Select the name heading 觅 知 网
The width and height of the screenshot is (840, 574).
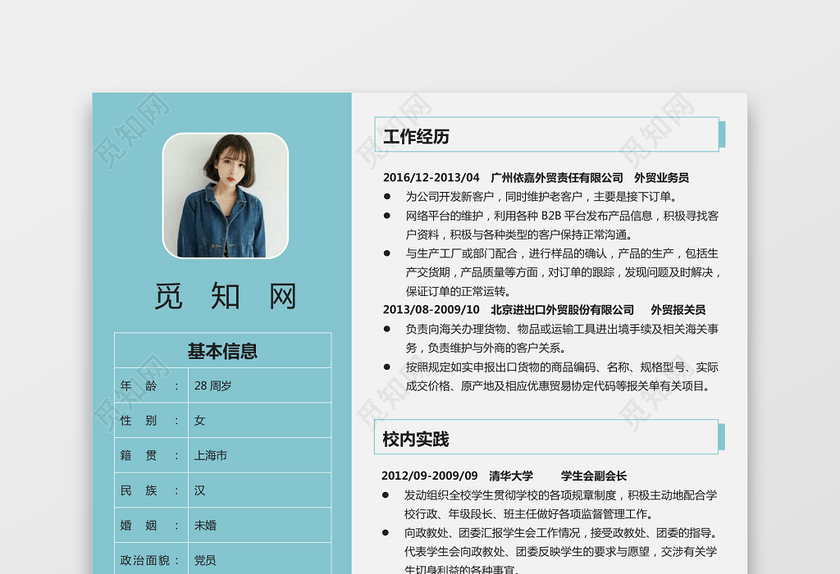click(226, 296)
